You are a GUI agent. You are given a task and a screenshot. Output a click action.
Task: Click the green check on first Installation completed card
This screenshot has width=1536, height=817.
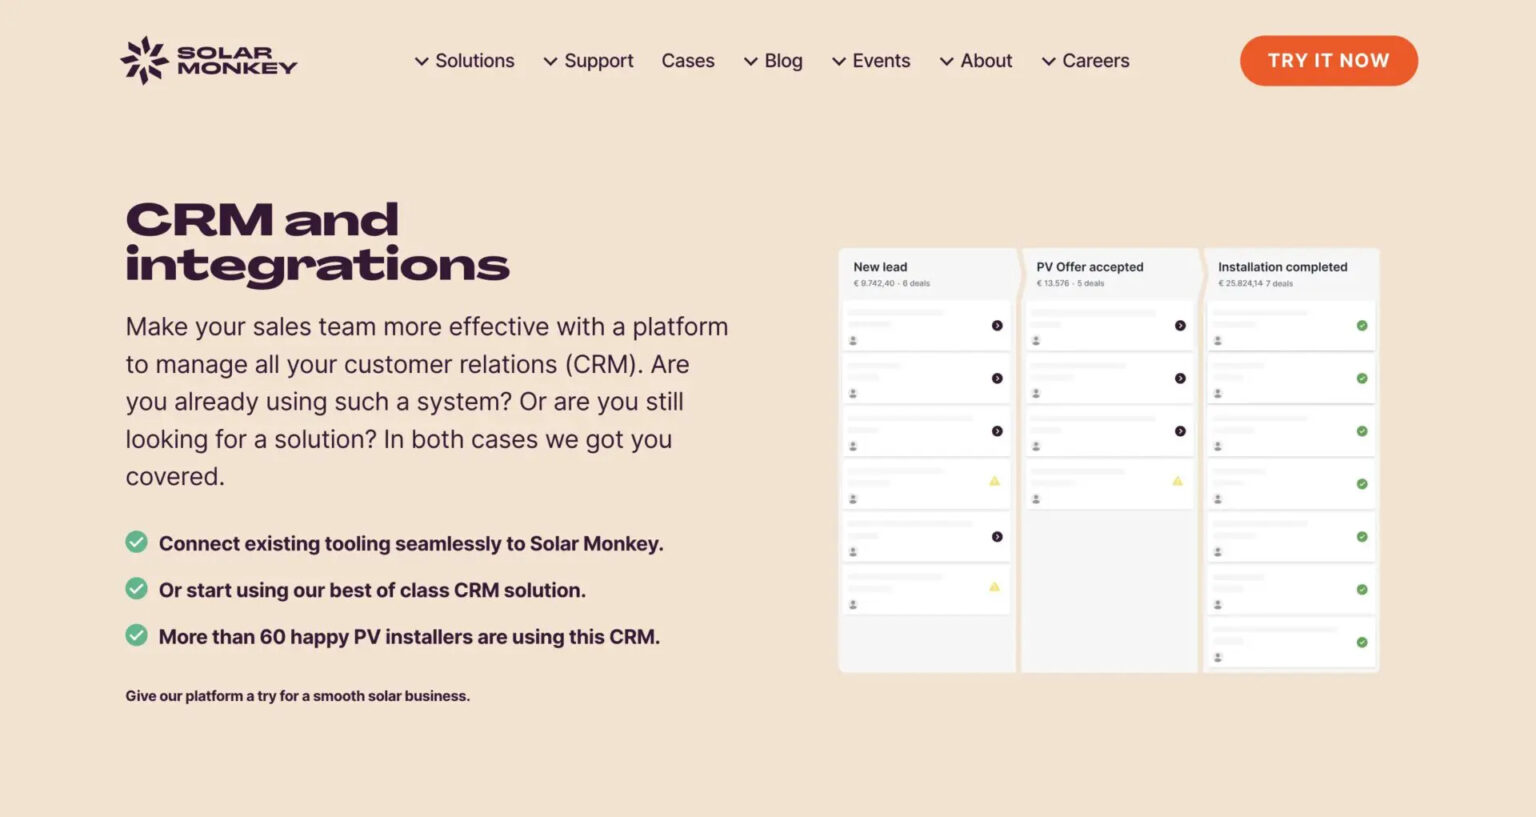click(x=1361, y=325)
